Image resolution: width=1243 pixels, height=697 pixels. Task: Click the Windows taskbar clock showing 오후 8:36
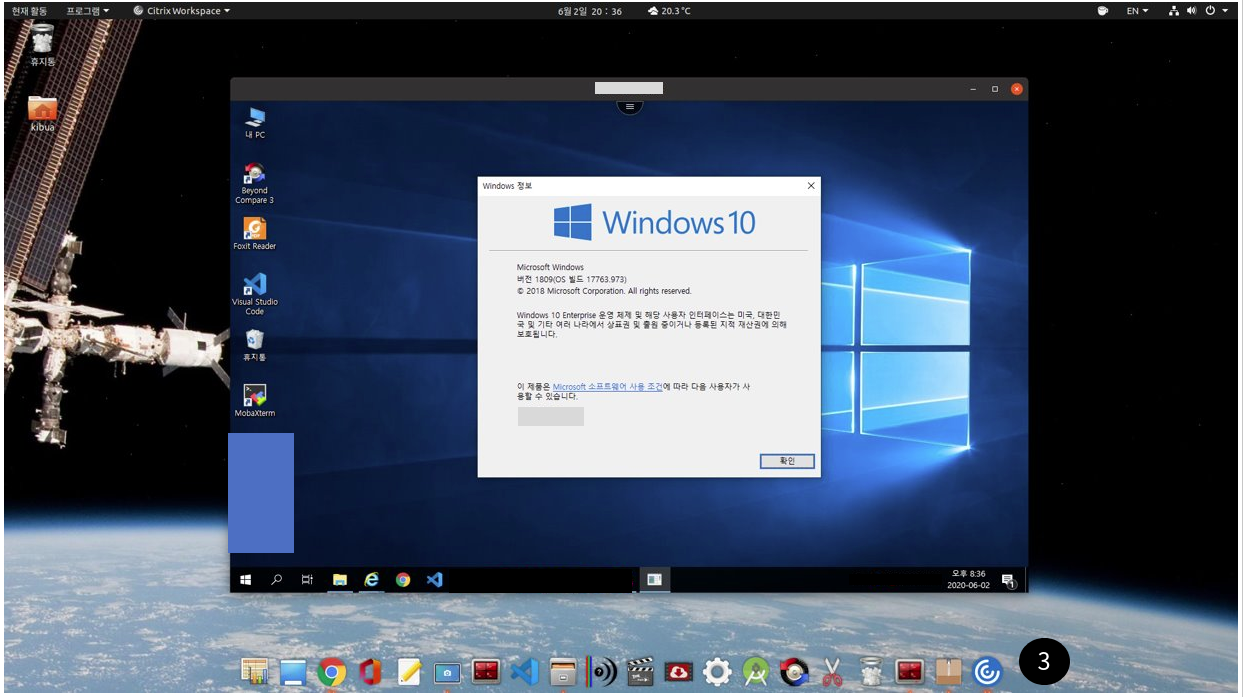click(x=968, y=580)
